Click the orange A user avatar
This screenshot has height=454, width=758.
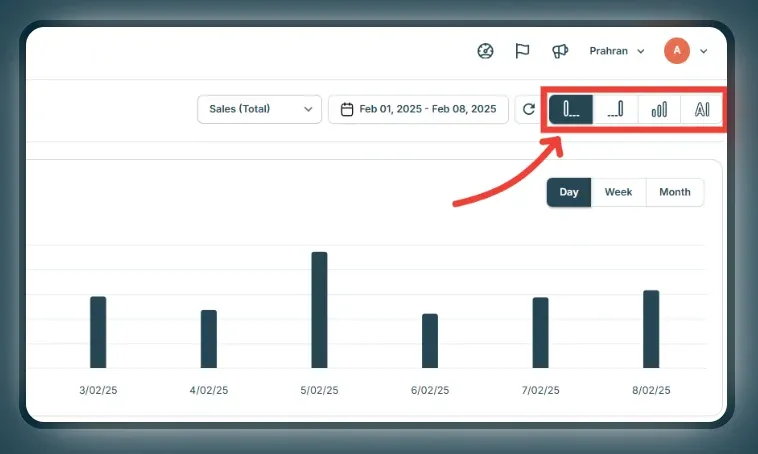[x=677, y=51]
